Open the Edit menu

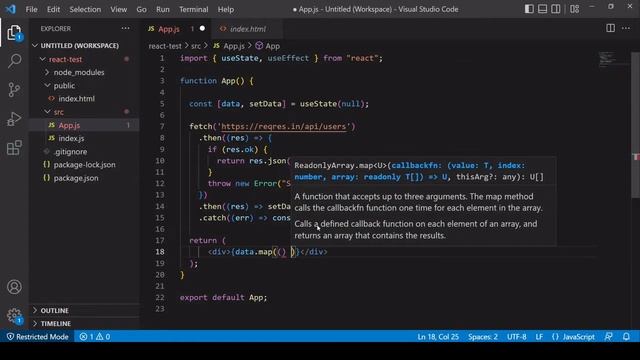[x=53, y=9]
